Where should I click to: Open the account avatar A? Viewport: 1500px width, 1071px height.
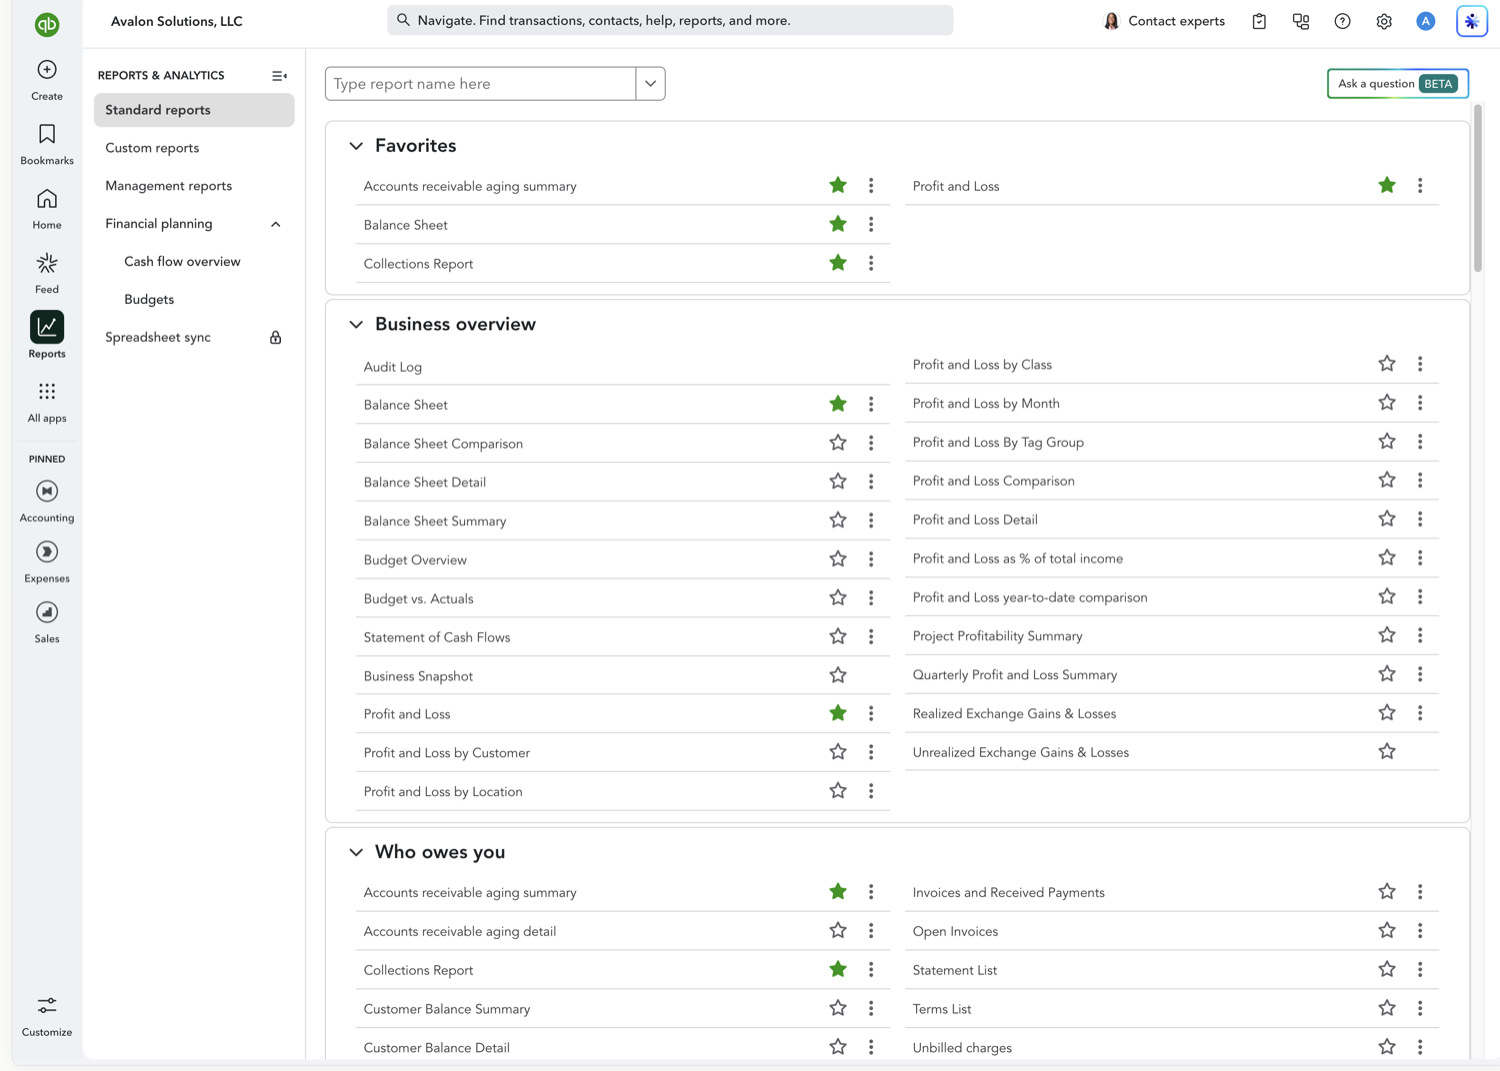[x=1426, y=21]
